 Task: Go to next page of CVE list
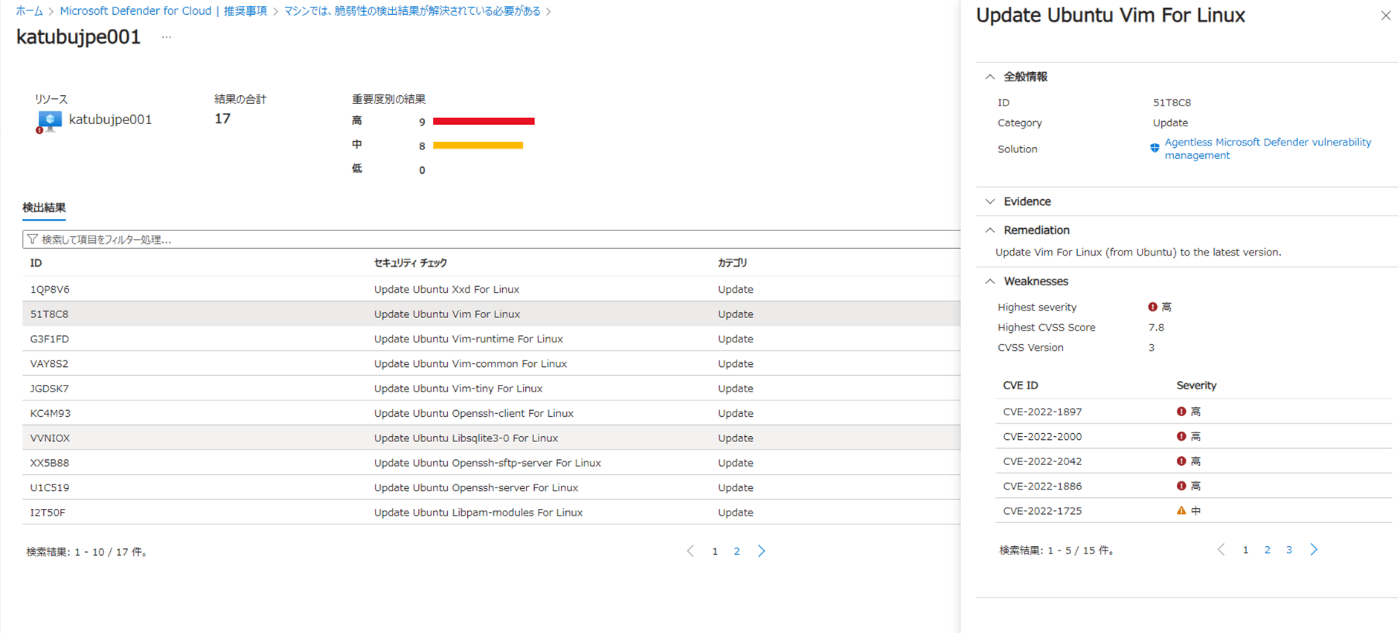point(1314,550)
